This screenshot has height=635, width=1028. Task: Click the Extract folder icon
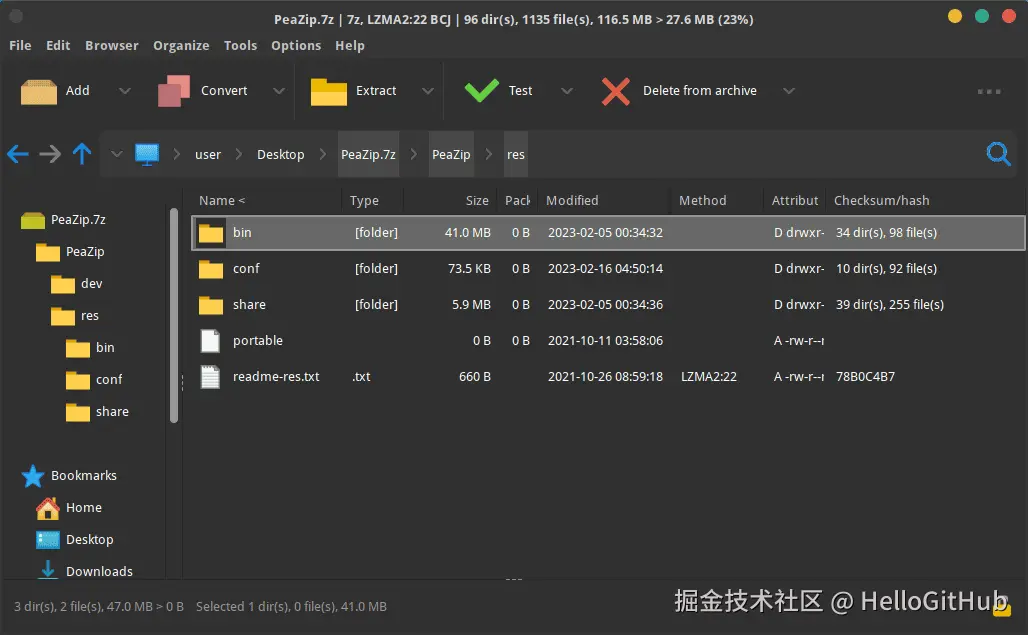pyautogui.click(x=328, y=92)
